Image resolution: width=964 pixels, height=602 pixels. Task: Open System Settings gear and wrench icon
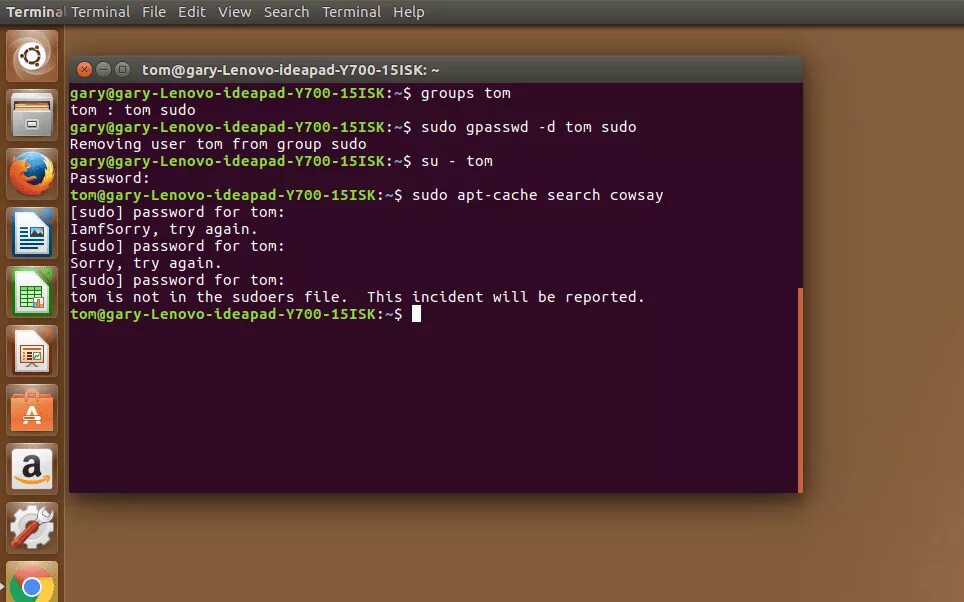click(32, 528)
